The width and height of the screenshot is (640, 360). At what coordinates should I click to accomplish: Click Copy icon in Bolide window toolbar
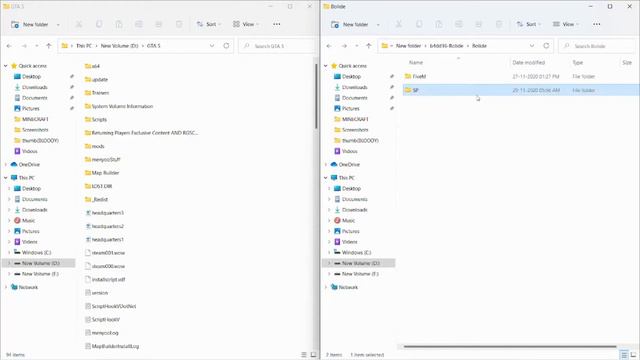419,24
